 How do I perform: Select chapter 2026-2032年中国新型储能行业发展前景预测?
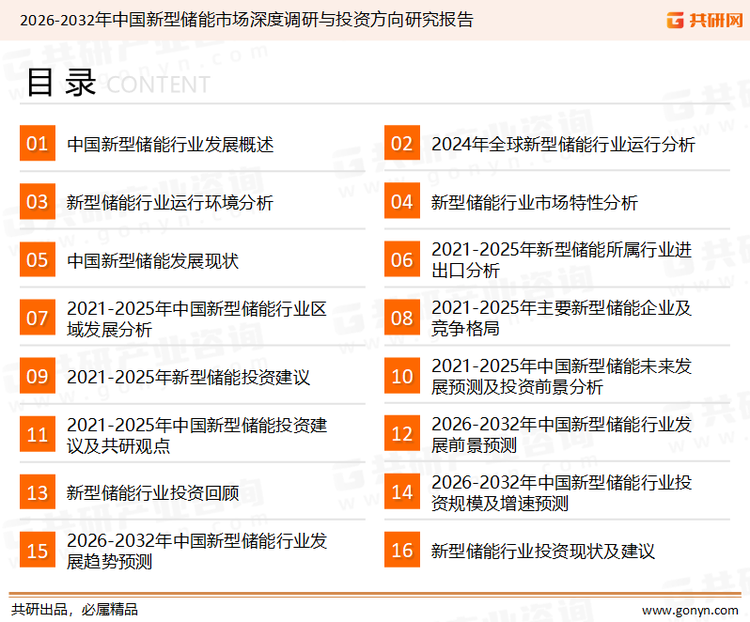[562, 434]
